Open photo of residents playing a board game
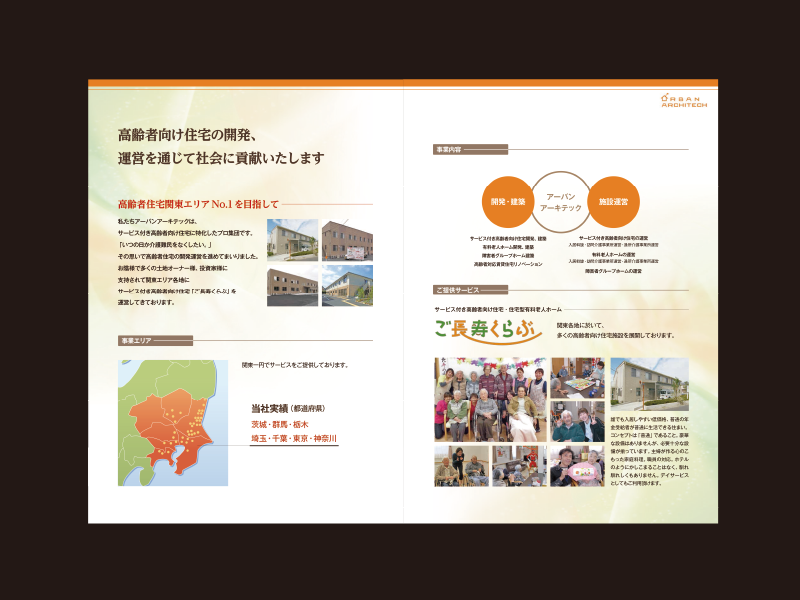The height and width of the screenshot is (600, 800). coord(578,378)
